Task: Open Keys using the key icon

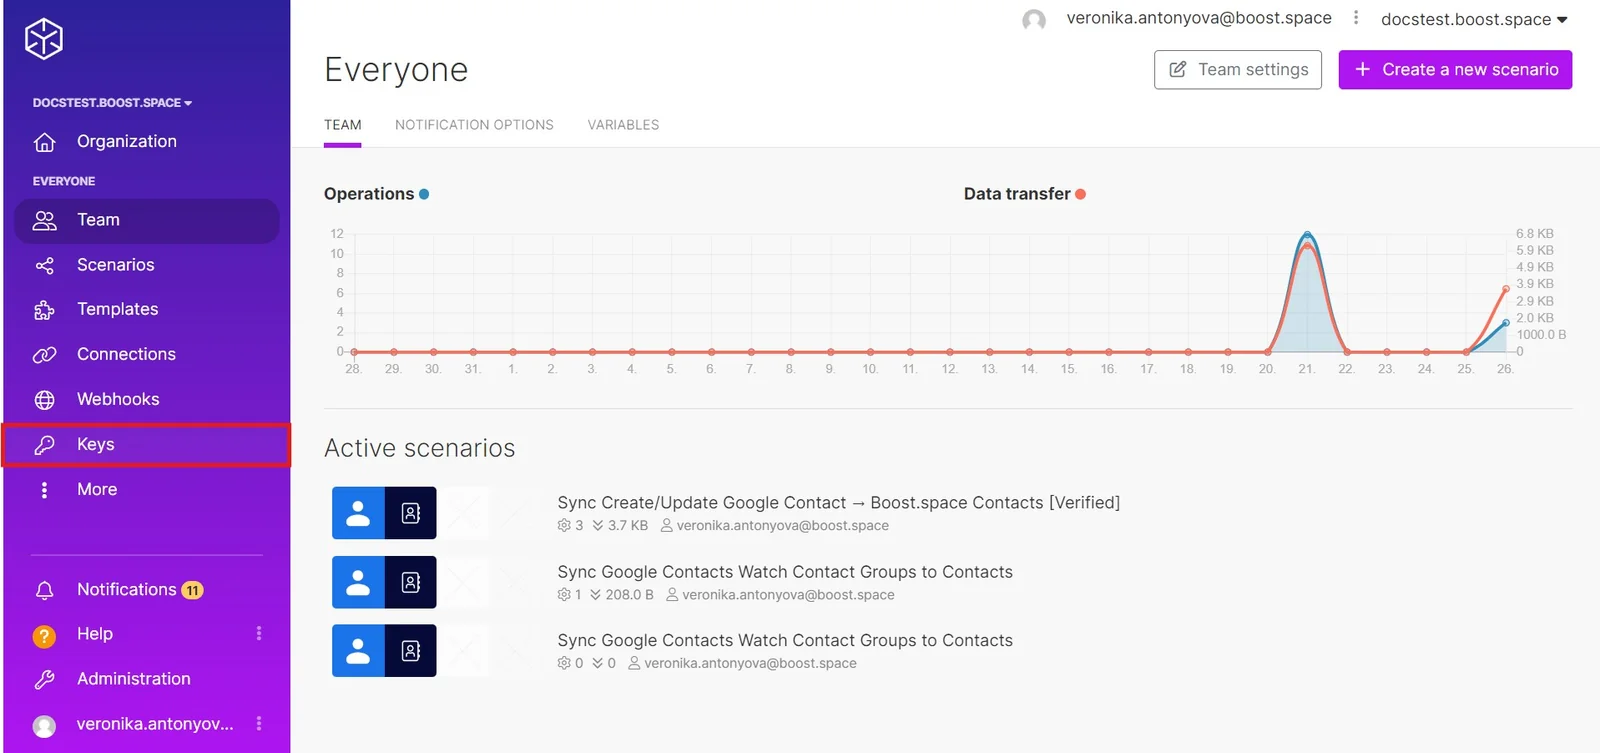Action: point(44,445)
